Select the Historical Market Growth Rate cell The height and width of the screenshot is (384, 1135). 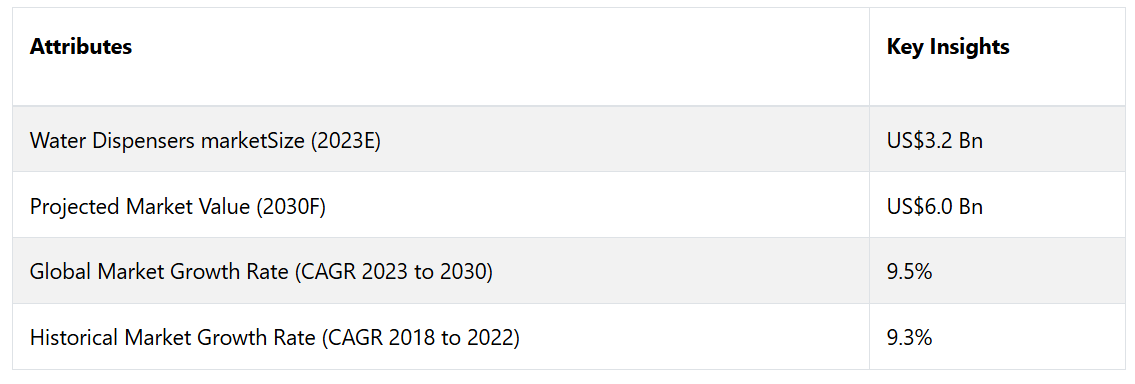(441, 337)
